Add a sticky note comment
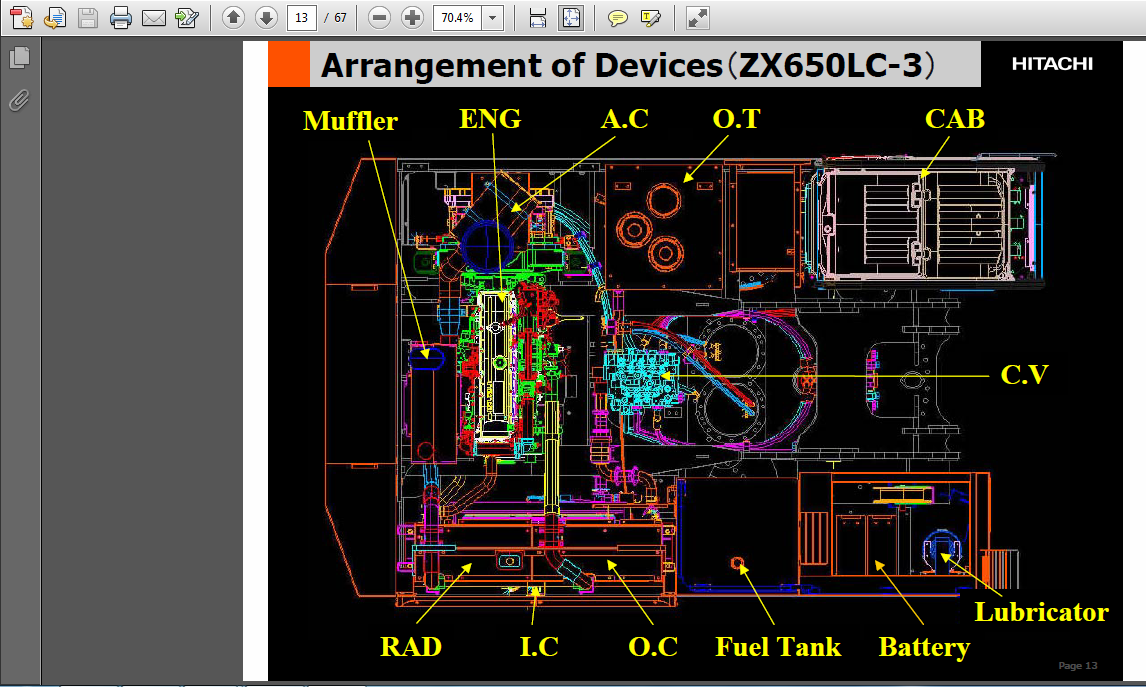This screenshot has width=1146, height=687. (618, 18)
